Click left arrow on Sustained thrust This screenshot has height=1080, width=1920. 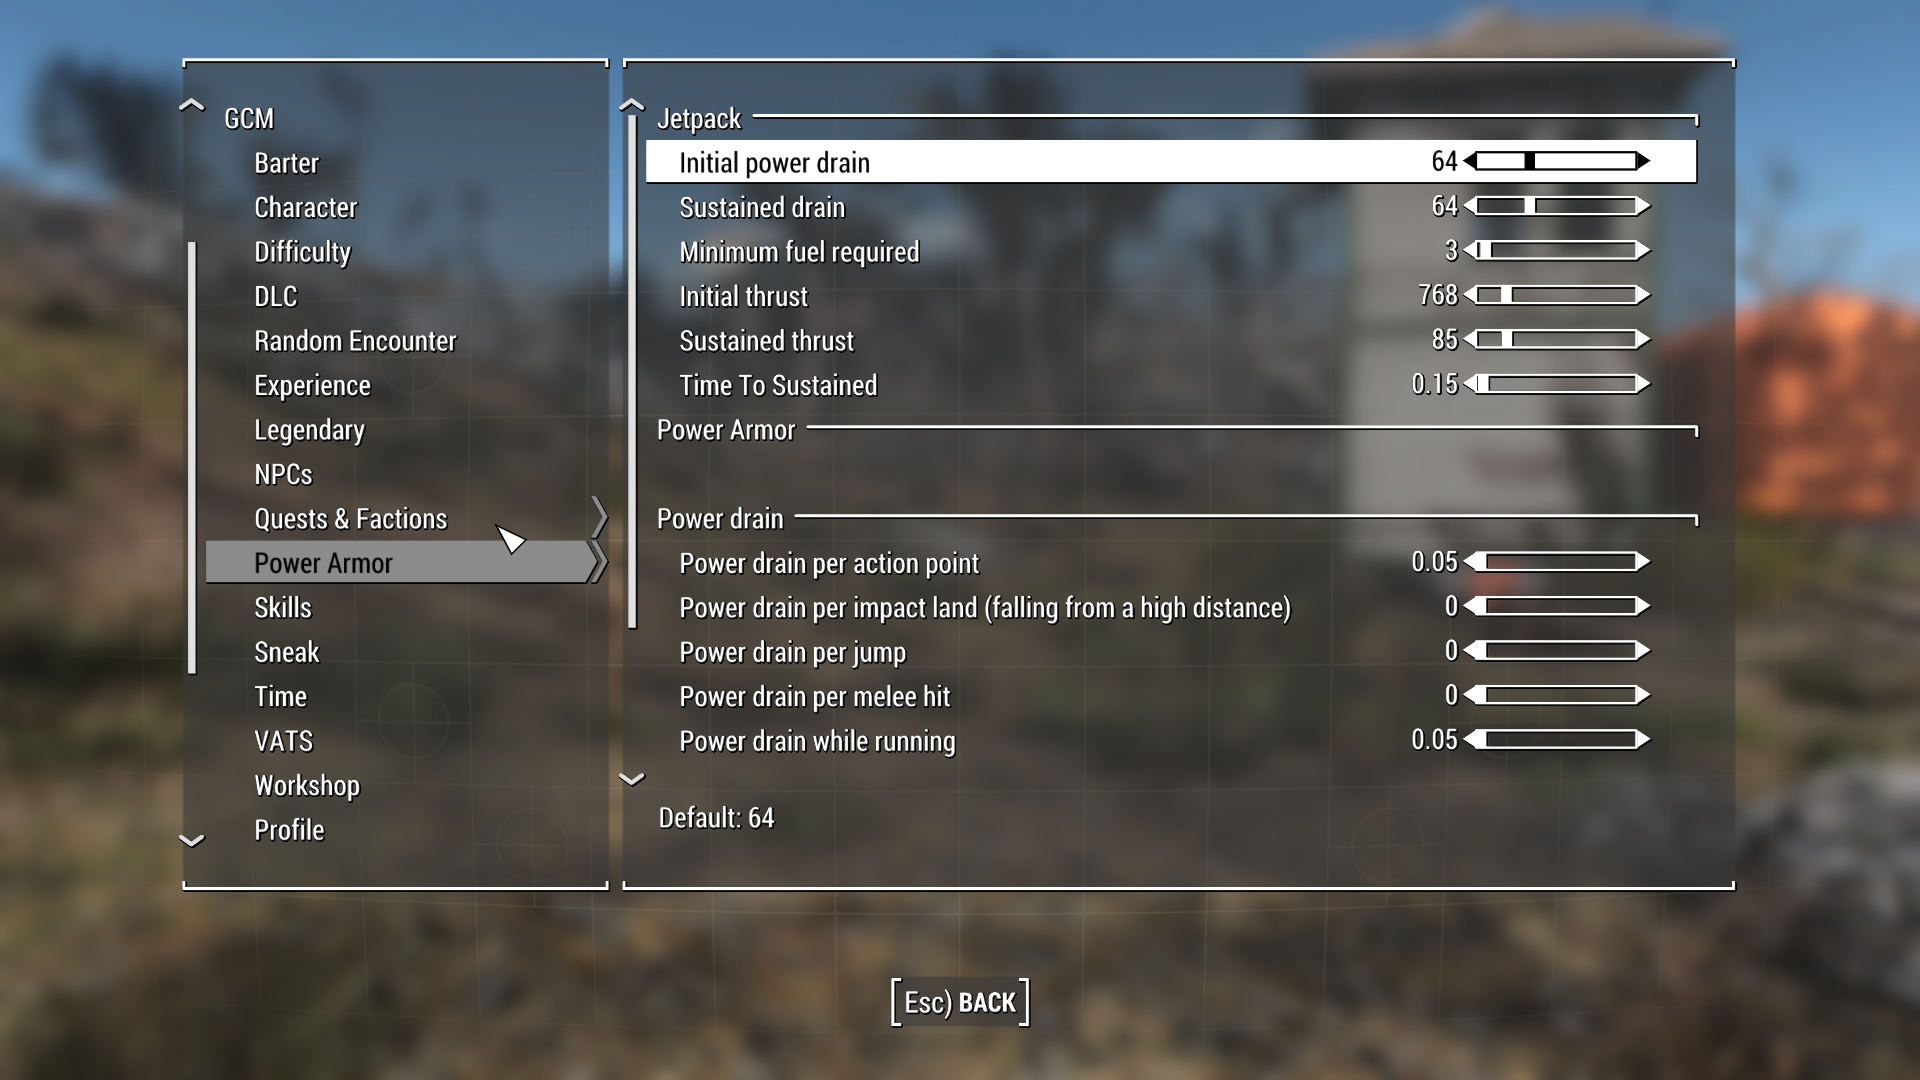click(1469, 340)
